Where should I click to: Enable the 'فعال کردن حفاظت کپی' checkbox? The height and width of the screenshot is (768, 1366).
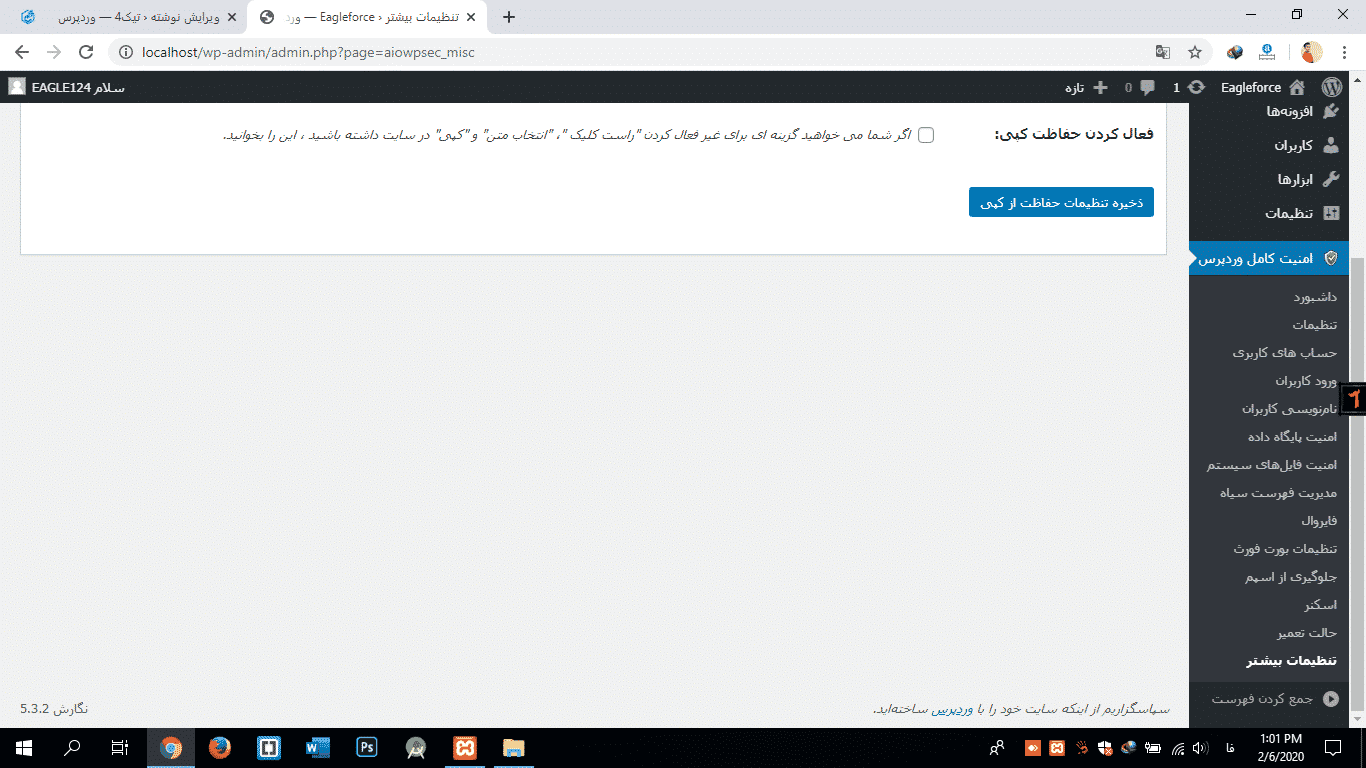(926, 135)
